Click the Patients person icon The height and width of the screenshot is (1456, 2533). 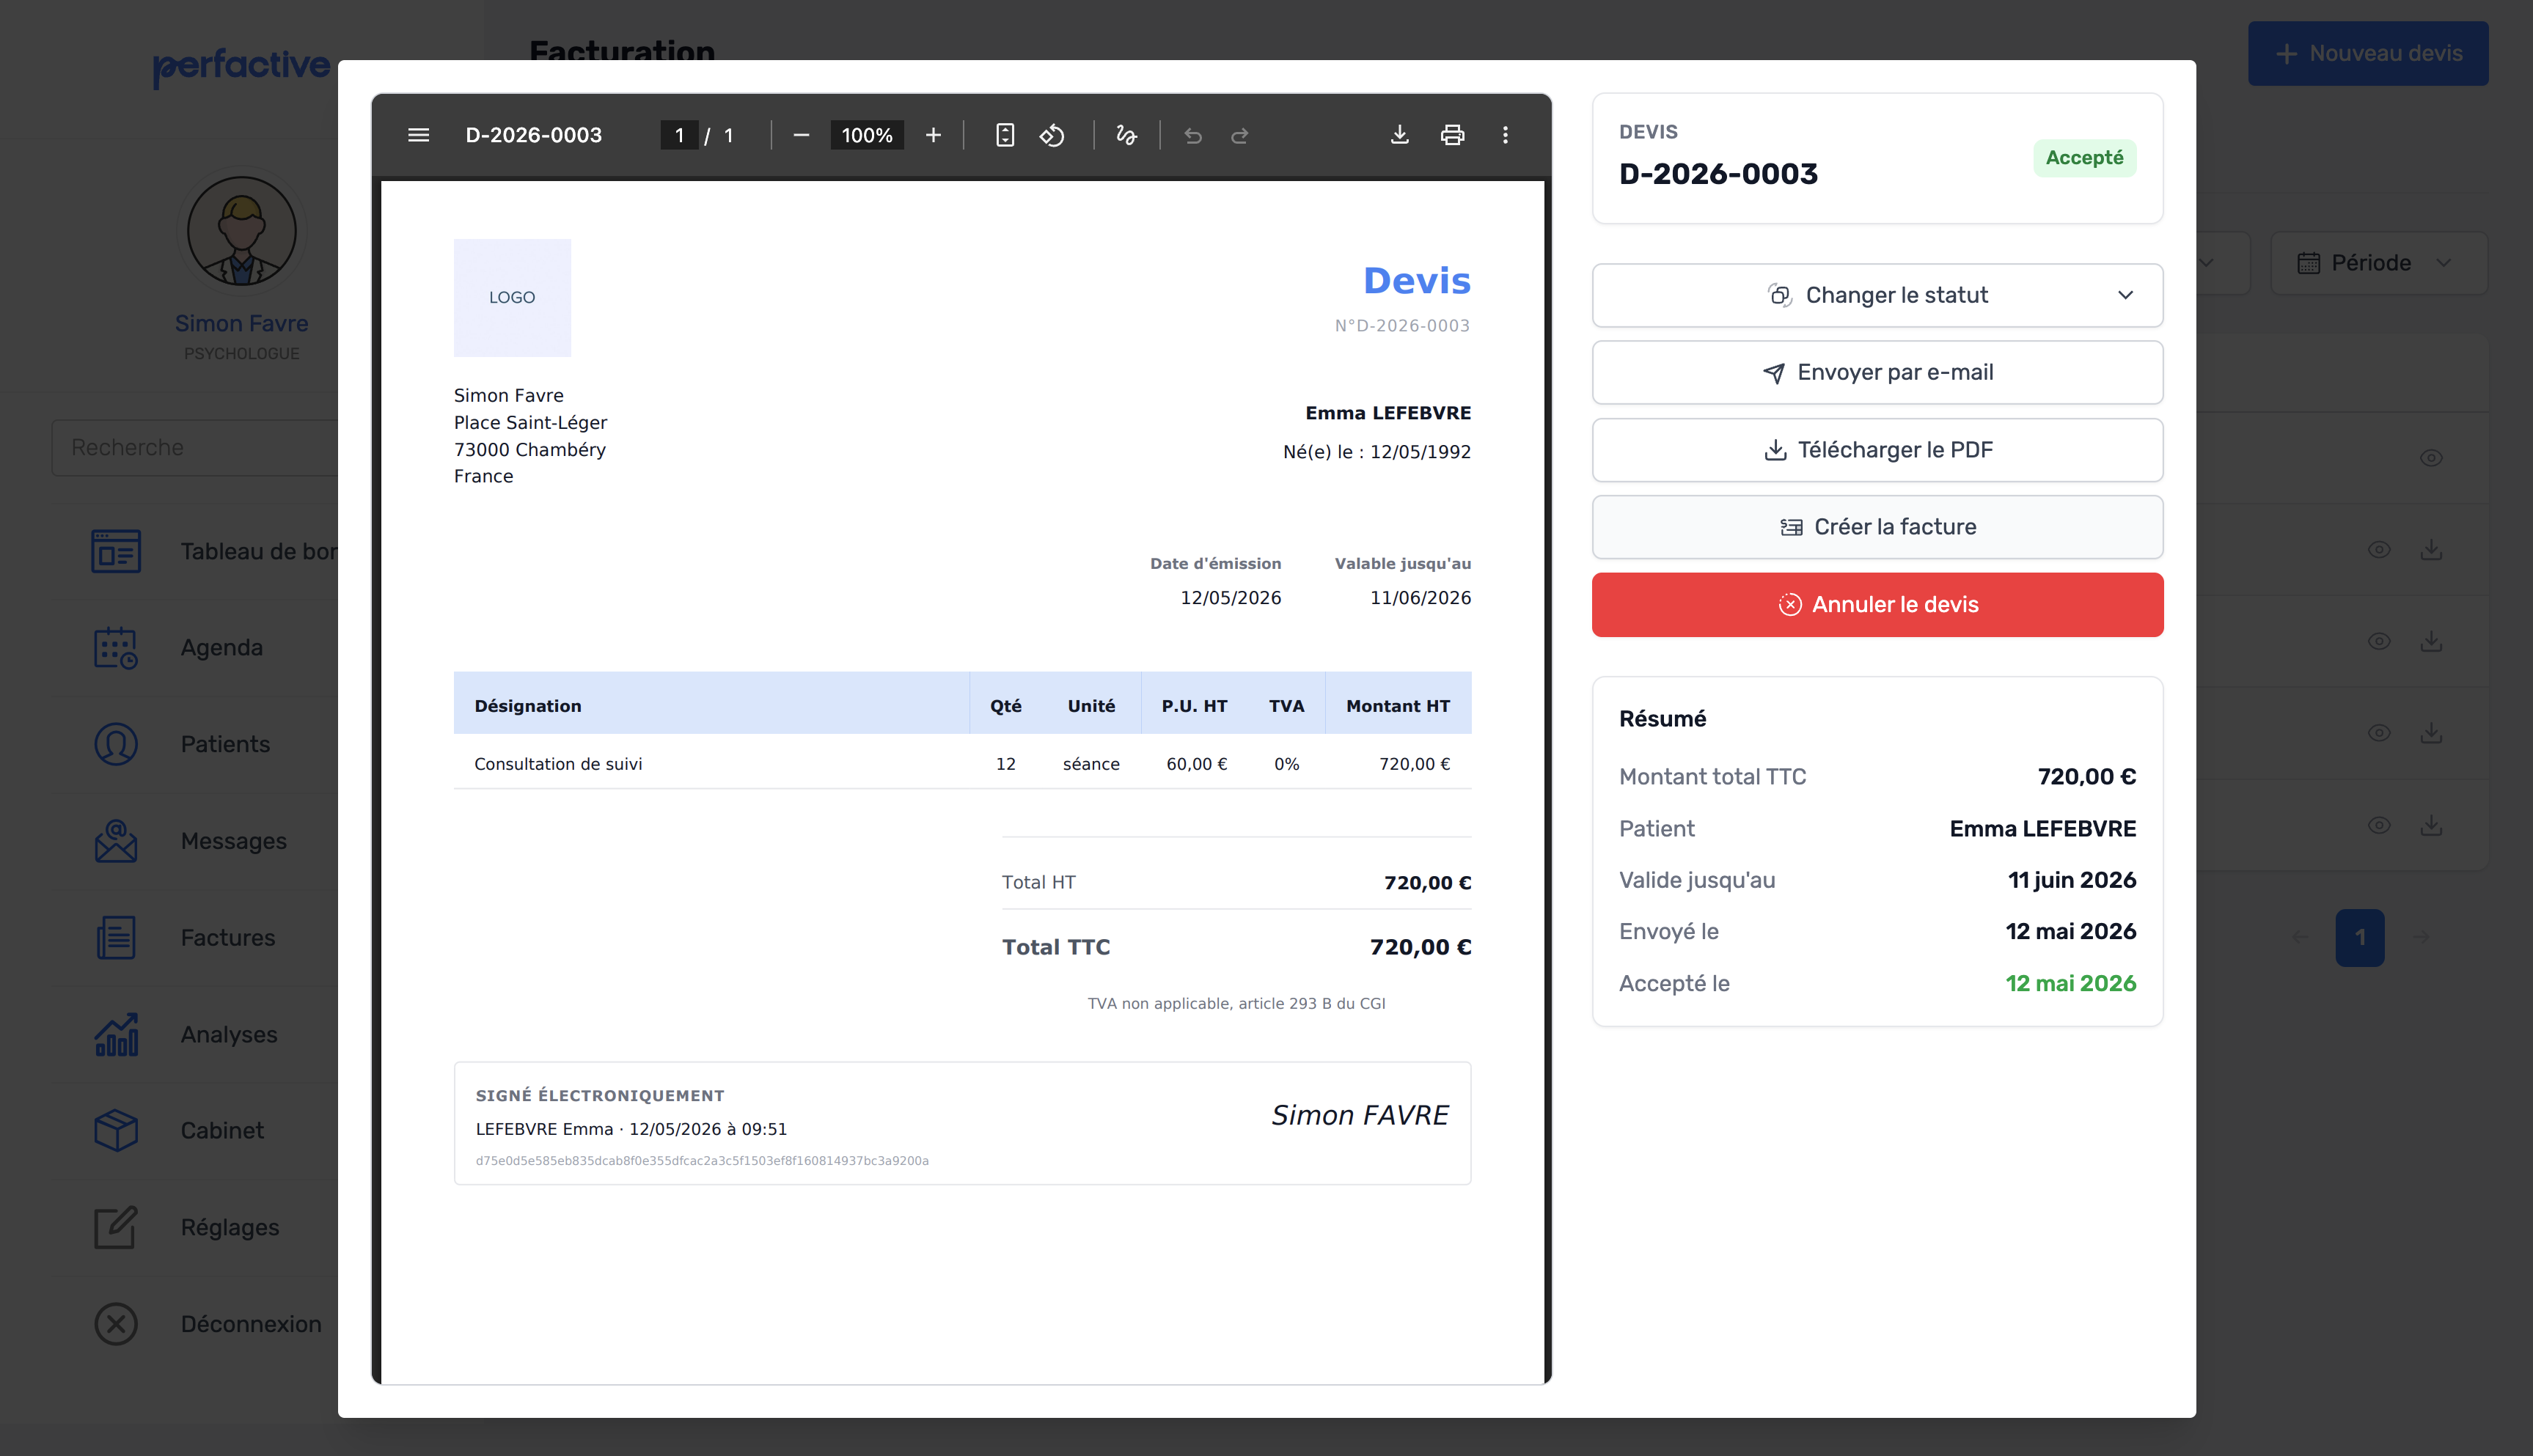point(116,744)
